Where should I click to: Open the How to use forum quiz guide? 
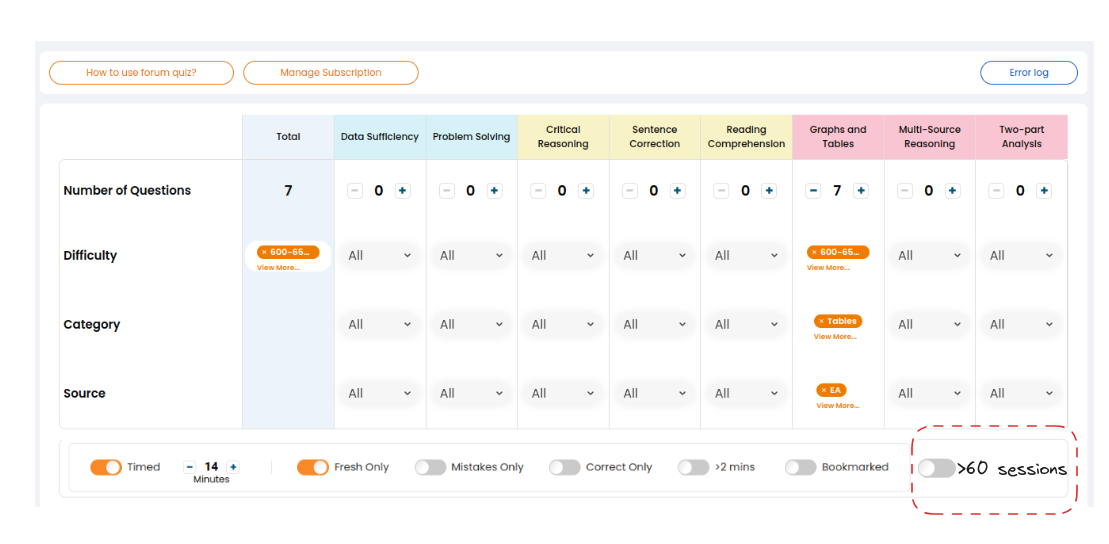pyautogui.click(x=141, y=73)
